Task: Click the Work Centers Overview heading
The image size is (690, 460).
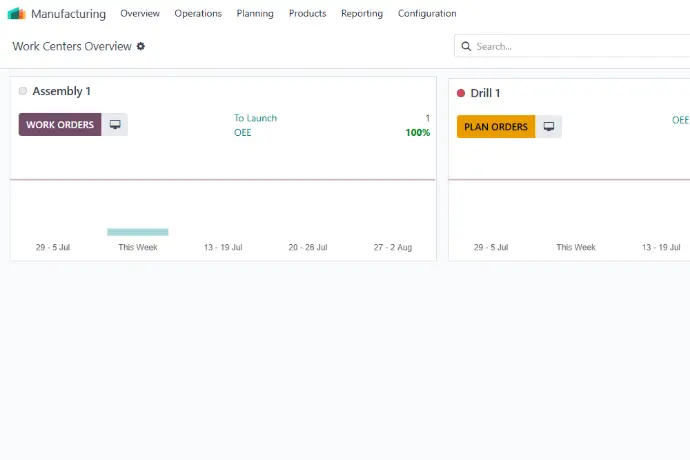Action: [72, 46]
